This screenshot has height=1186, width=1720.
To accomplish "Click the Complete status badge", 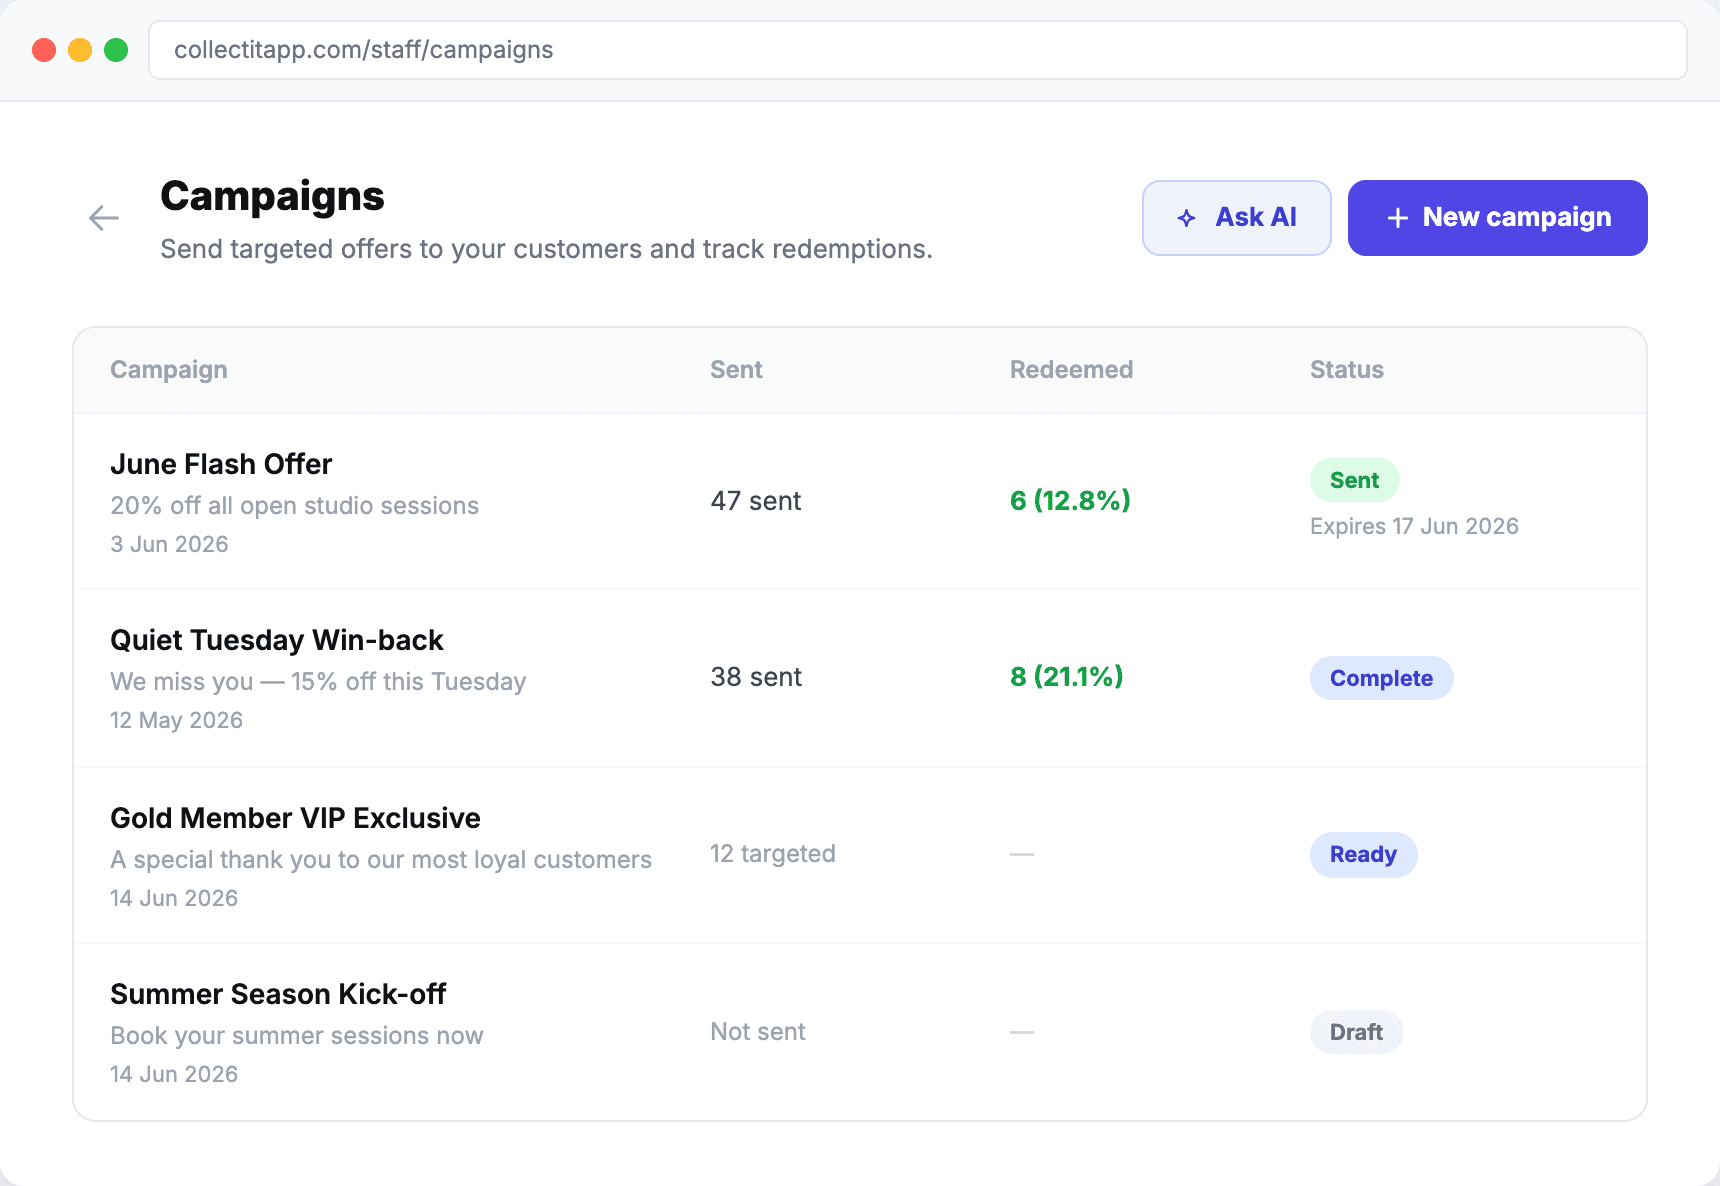I will point(1382,678).
